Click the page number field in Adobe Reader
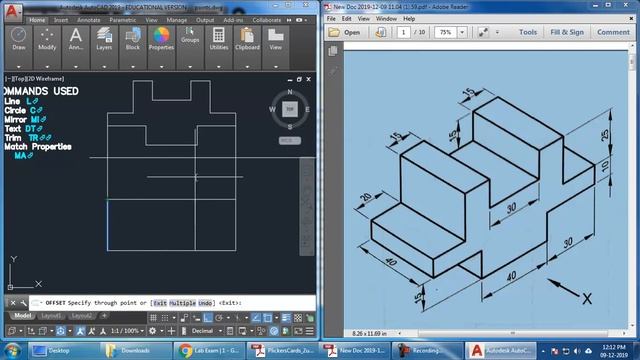This screenshot has width=640, height=360. [x=404, y=32]
